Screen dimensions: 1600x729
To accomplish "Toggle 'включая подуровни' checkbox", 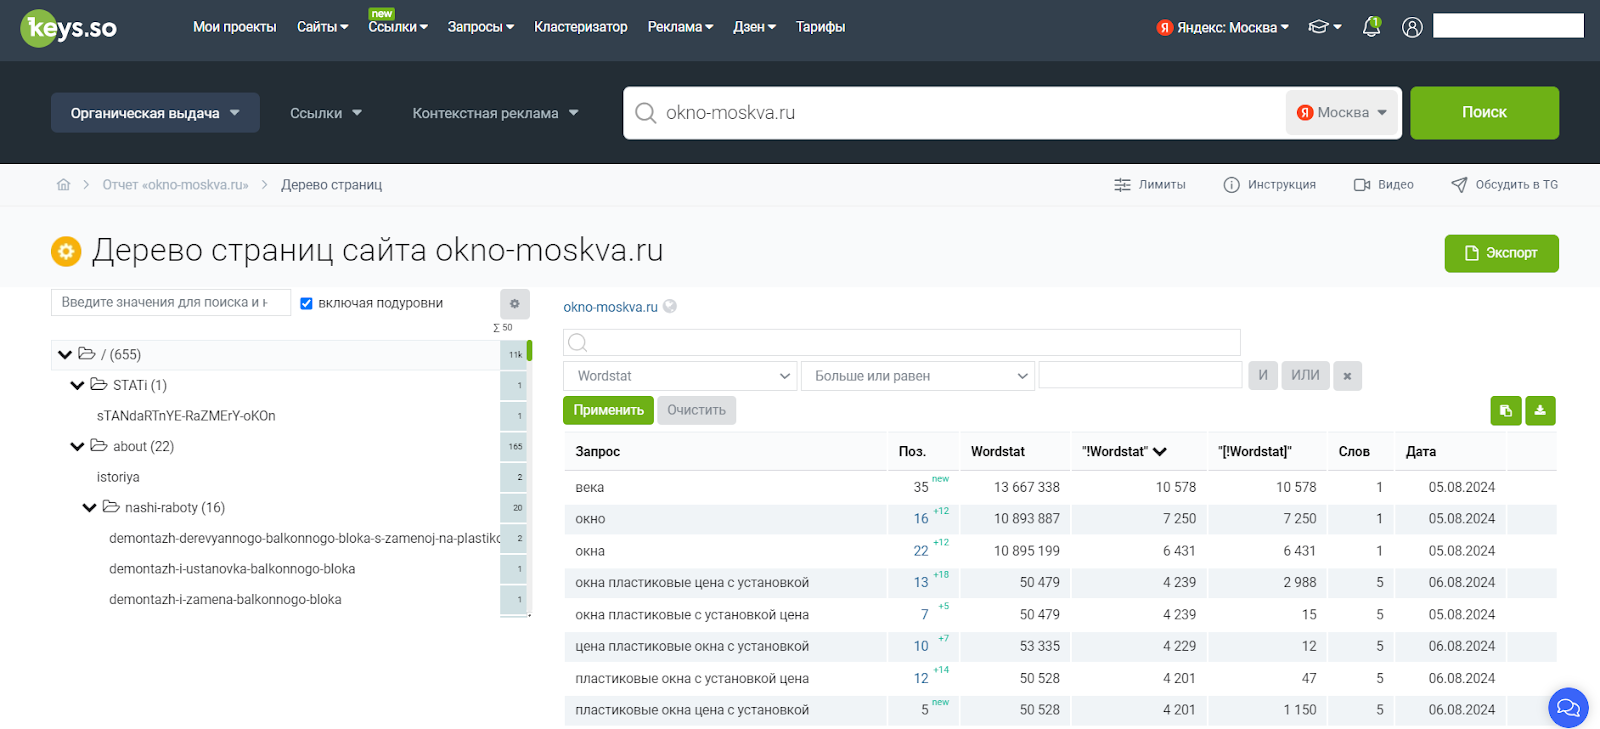I will point(307,303).
